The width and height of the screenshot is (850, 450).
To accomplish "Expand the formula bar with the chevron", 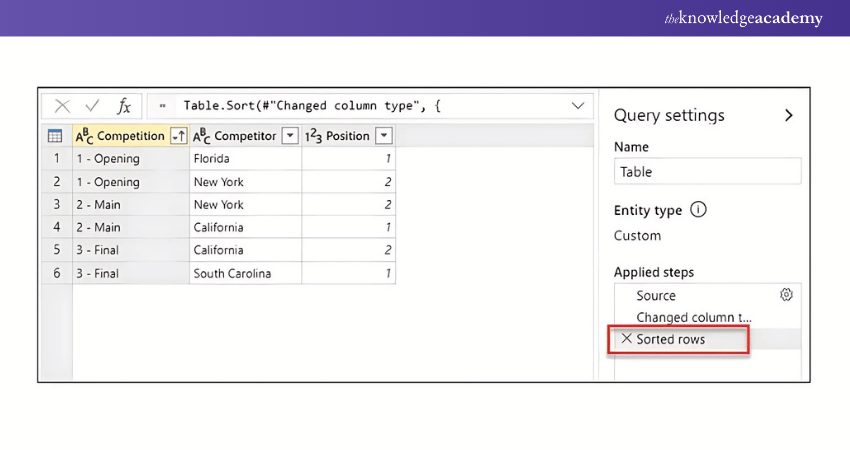I will 578,106.
